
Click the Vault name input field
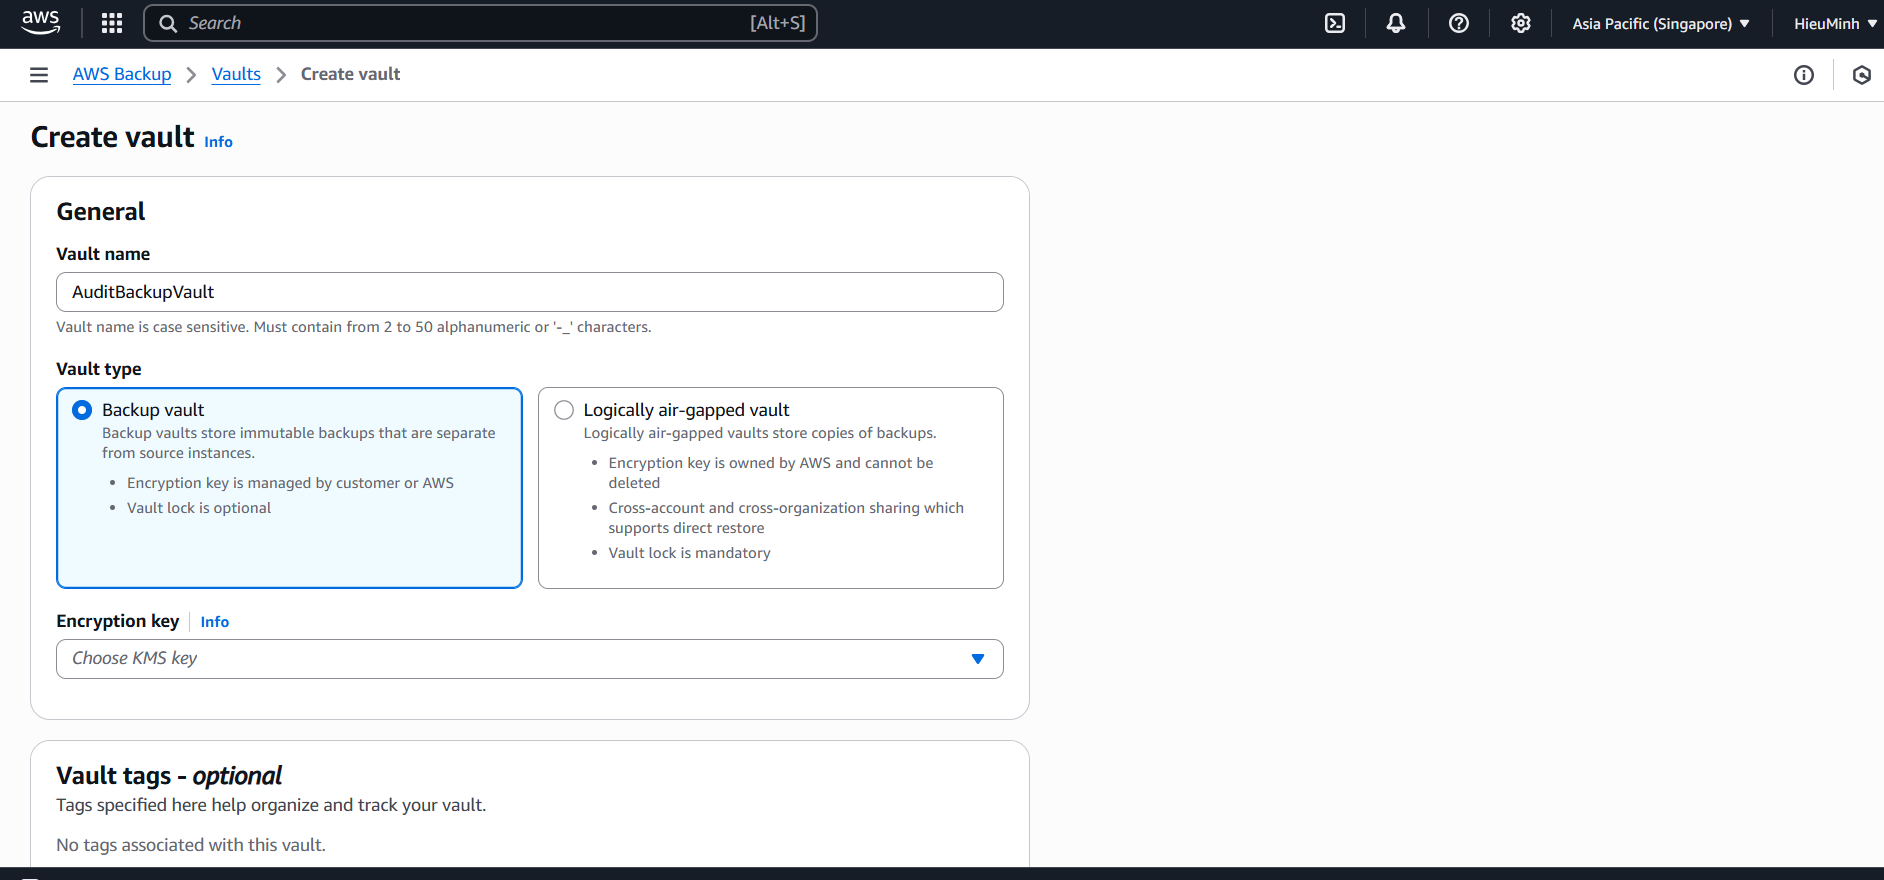(x=530, y=292)
